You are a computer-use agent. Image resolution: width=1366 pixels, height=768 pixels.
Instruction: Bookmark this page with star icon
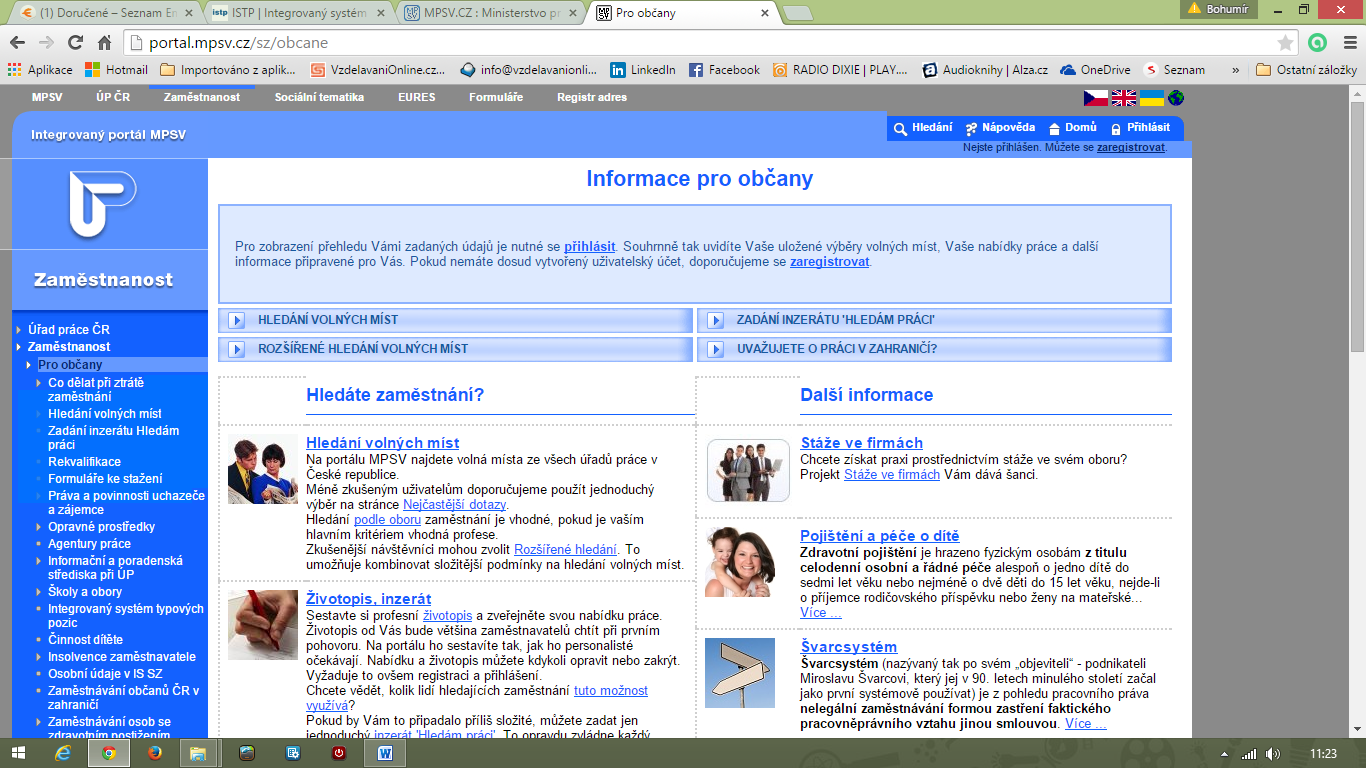coord(1285,43)
